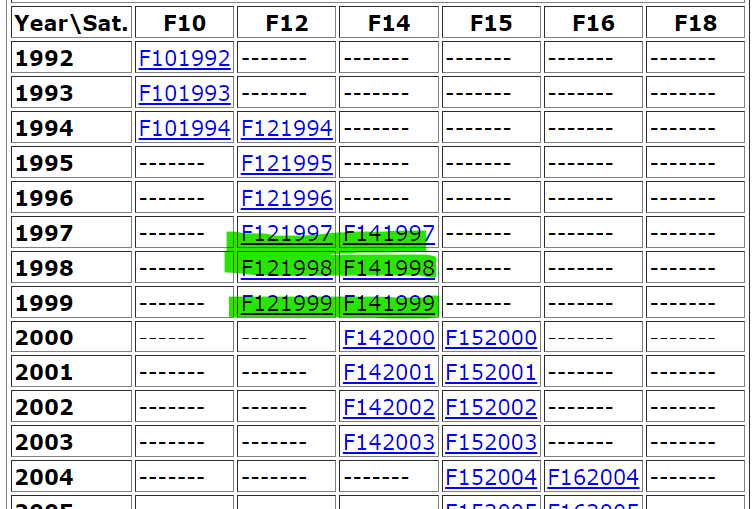Click the highlighted F121998 link

pyautogui.click(x=287, y=268)
